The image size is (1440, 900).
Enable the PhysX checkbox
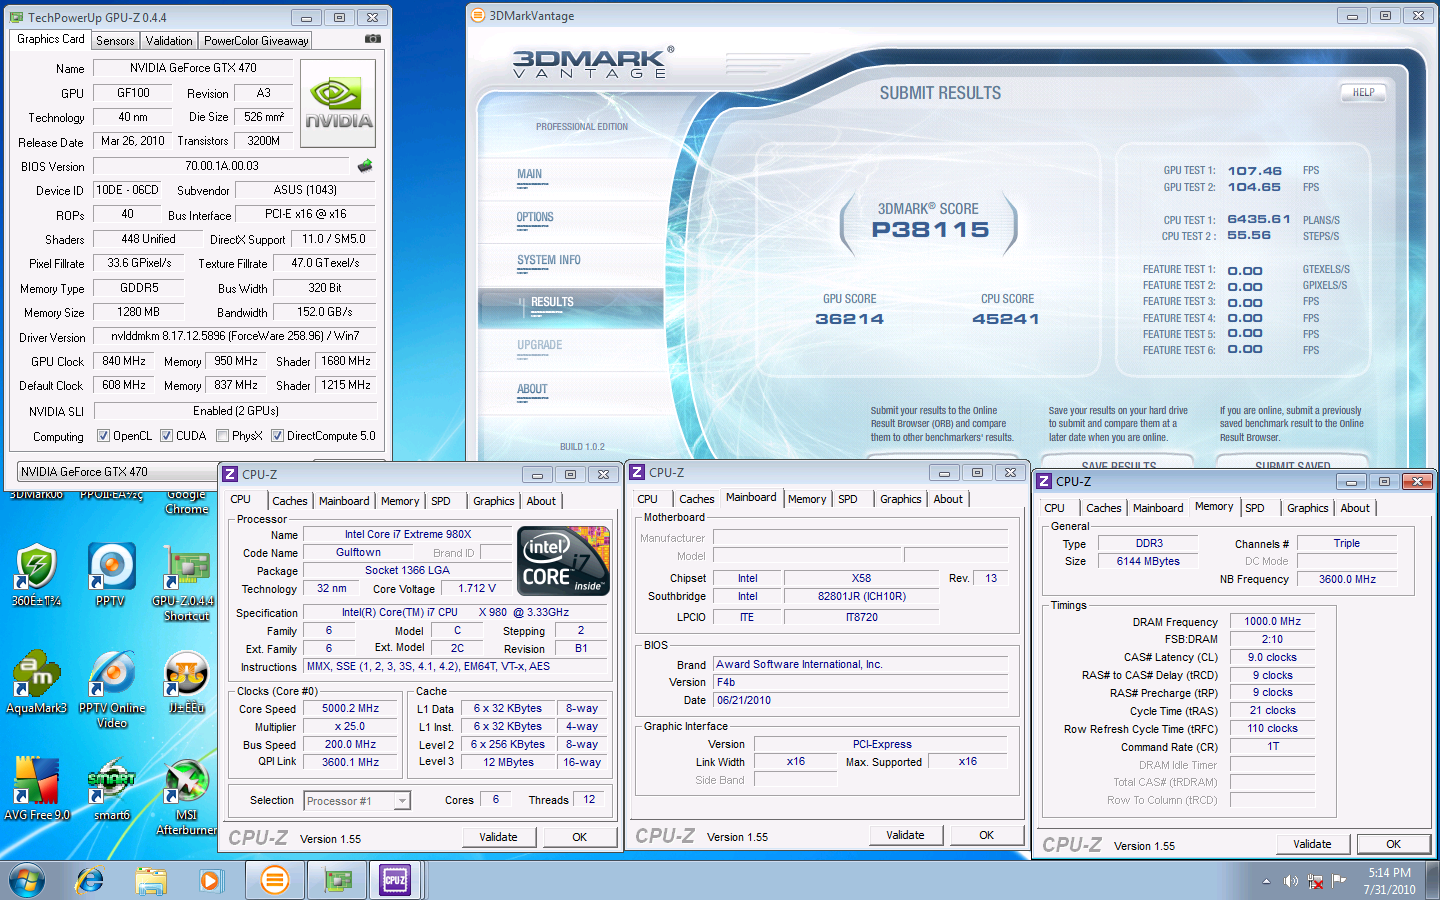tap(222, 436)
